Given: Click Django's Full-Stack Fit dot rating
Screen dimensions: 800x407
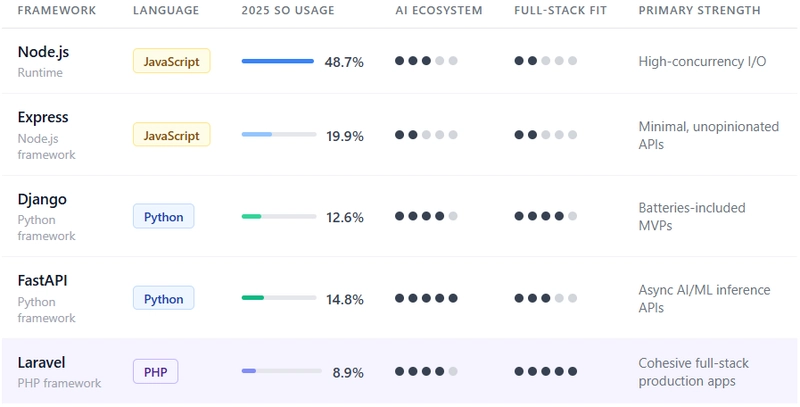Looking at the screenshot, I should coord(545,216).
